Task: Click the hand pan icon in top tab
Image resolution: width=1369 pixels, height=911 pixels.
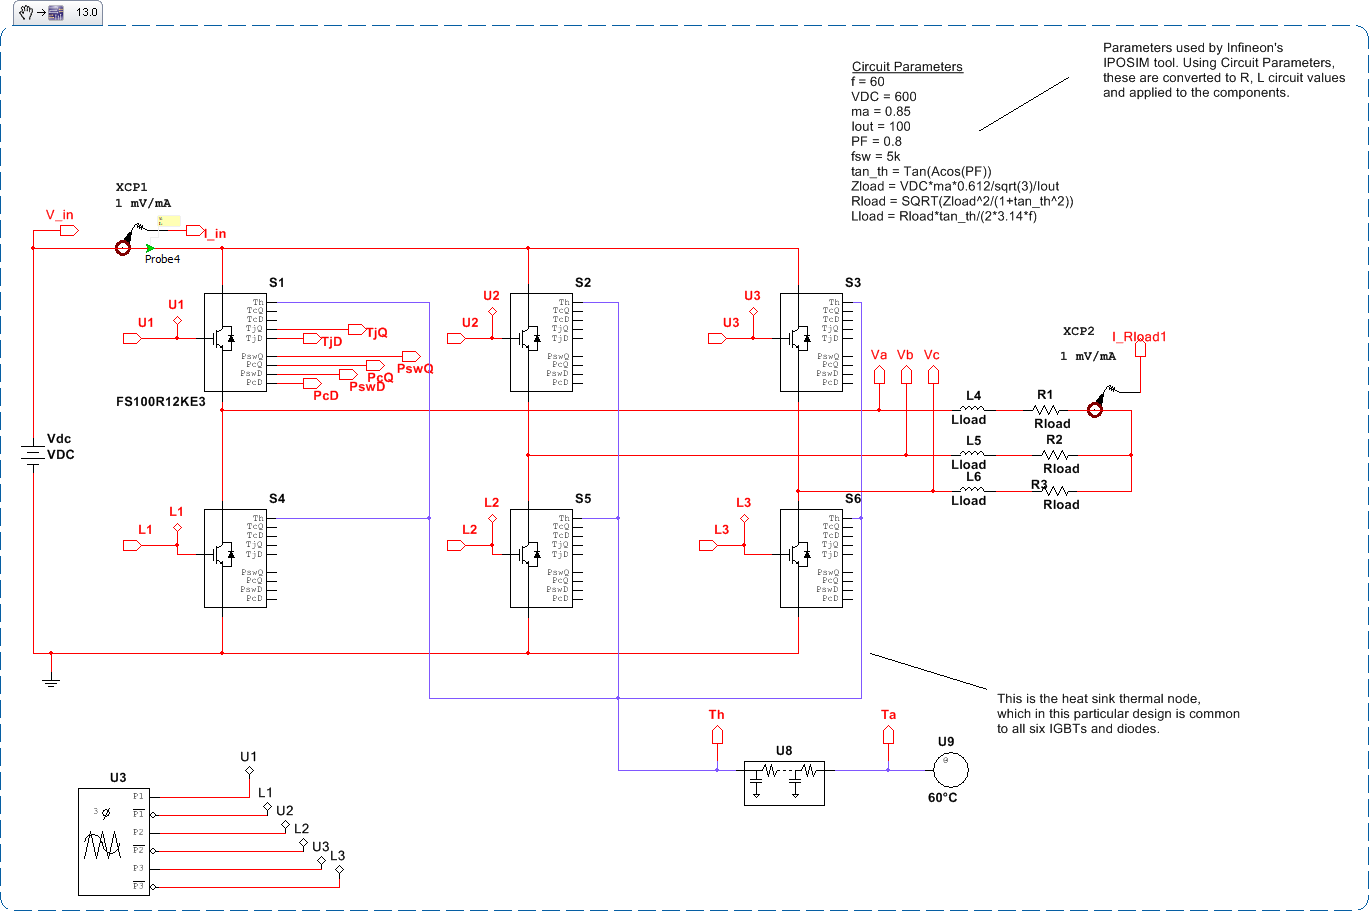Action: [x=16, y=12]
